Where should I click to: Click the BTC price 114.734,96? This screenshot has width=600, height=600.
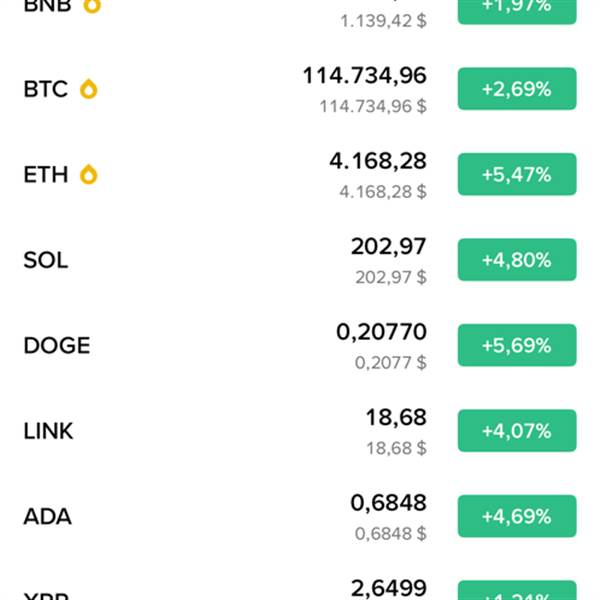pyautogui.click(x=364, y=75)
